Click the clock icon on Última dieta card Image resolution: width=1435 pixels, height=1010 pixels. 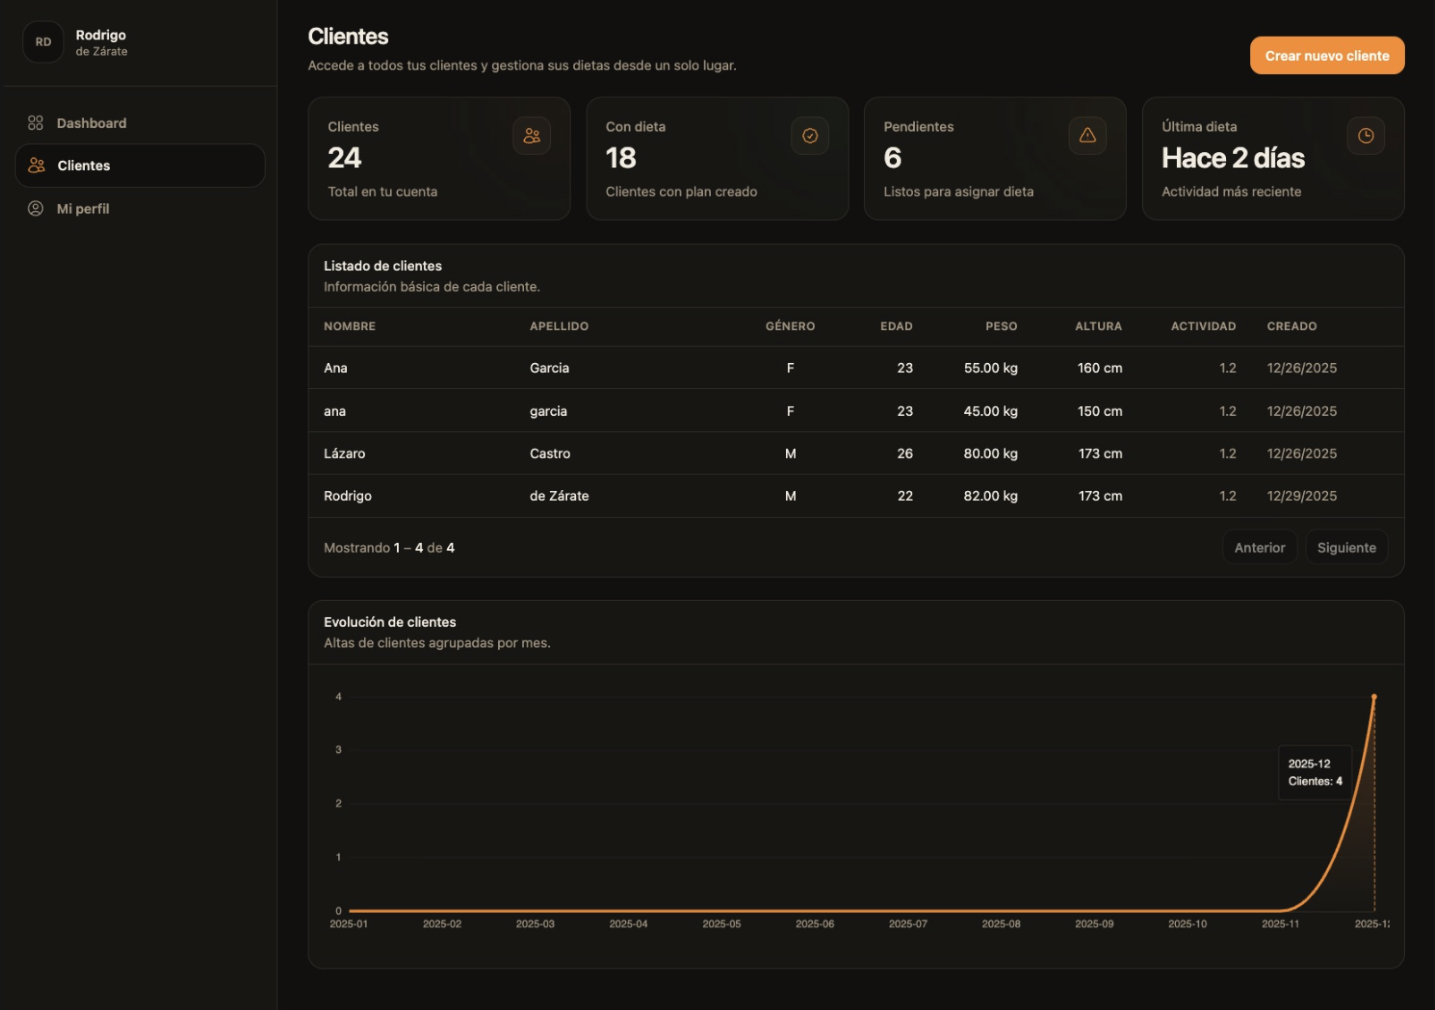click(1365, 136)
